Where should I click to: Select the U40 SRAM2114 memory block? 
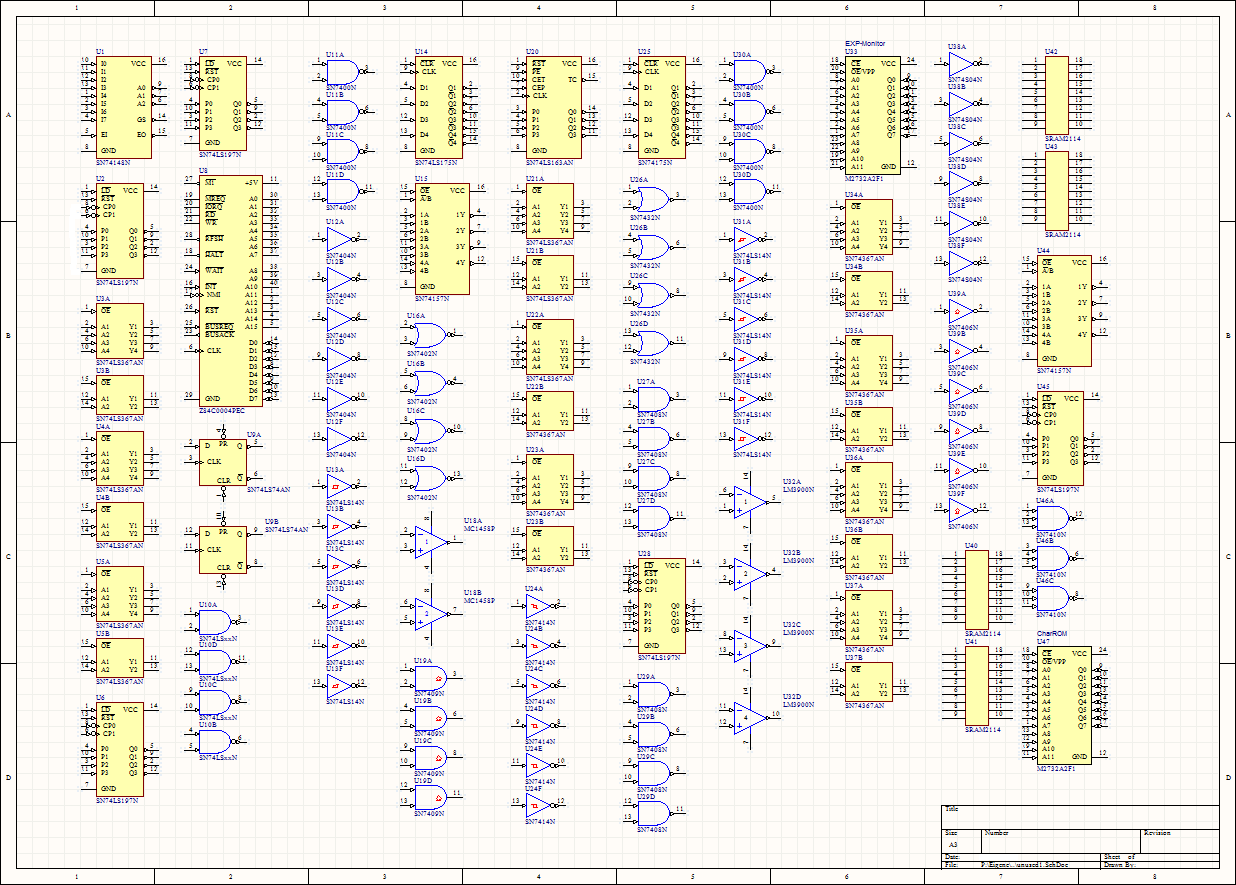click(x=976, y=589)
